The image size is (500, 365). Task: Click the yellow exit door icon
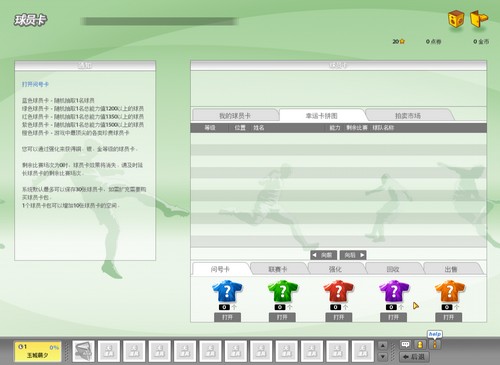pos(479,19)
